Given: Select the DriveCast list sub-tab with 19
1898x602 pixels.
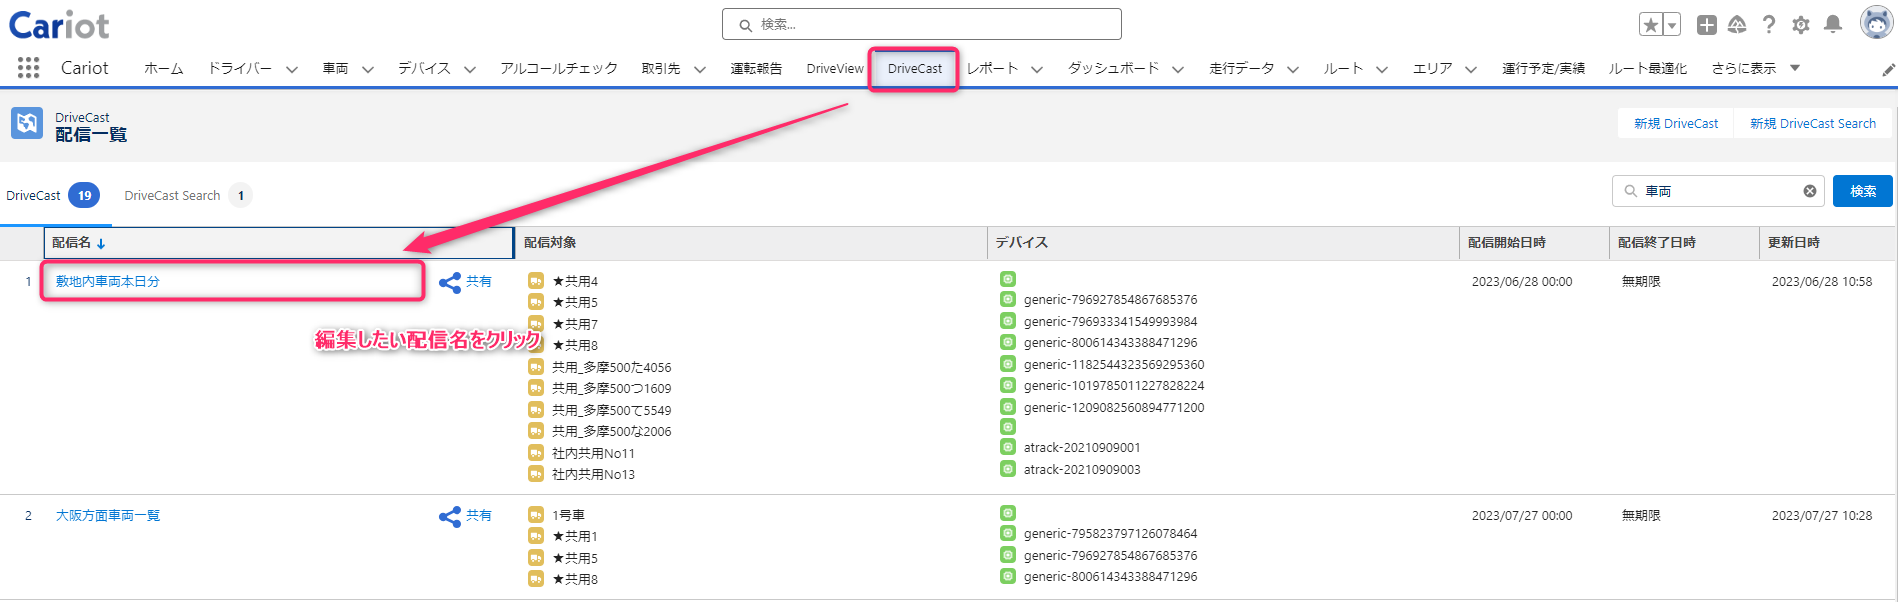Looking at the screenshot, I should pos(52,195).
